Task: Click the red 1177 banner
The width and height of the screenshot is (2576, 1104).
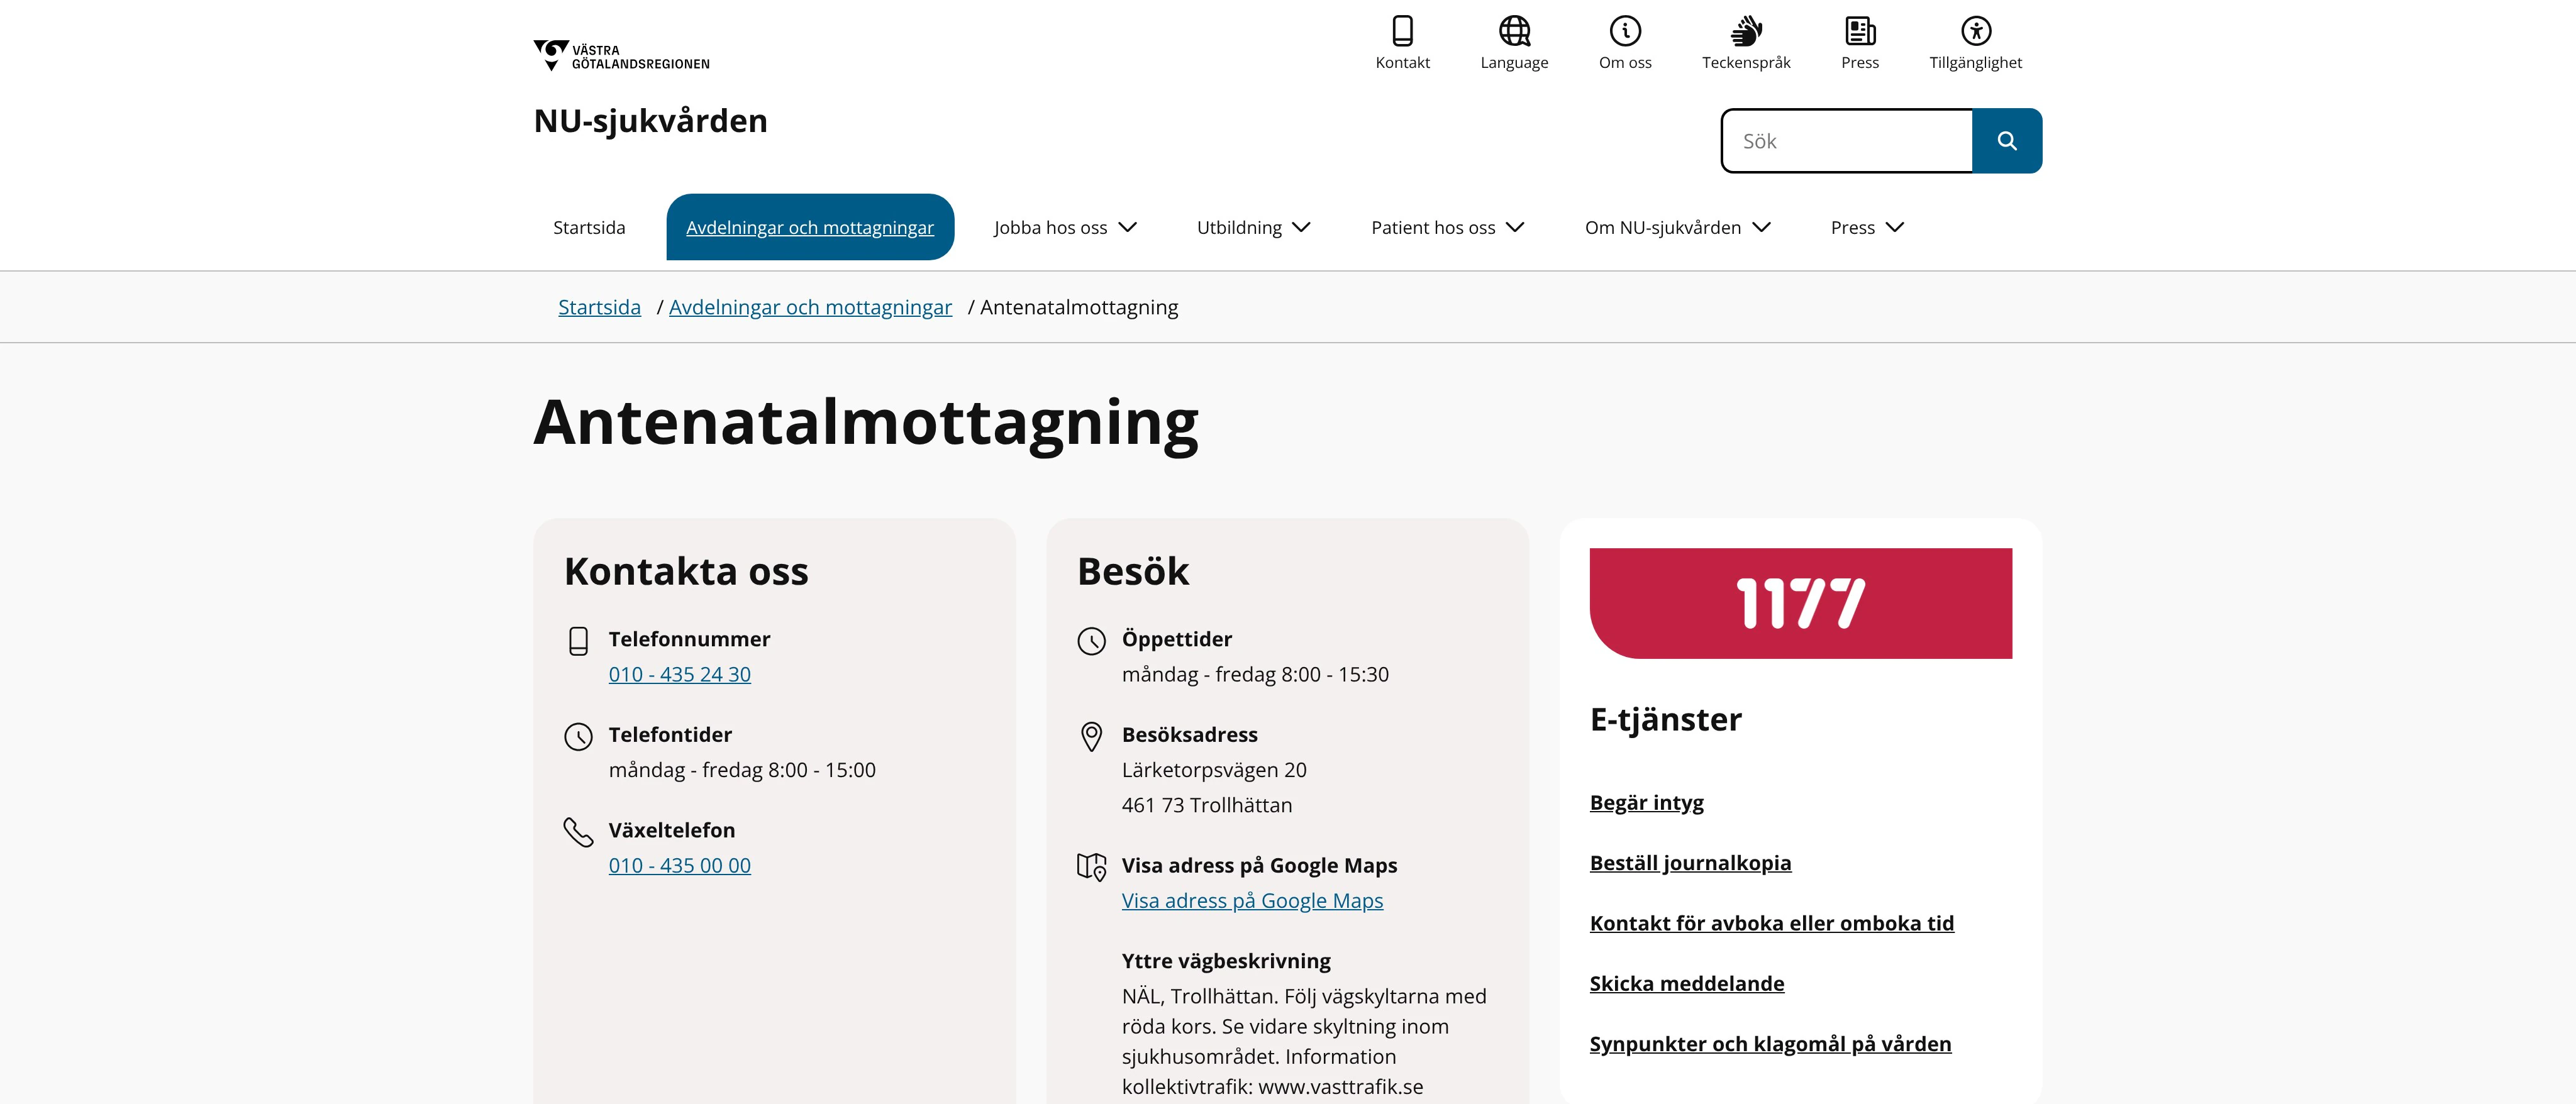Action: click(1800, 603)
